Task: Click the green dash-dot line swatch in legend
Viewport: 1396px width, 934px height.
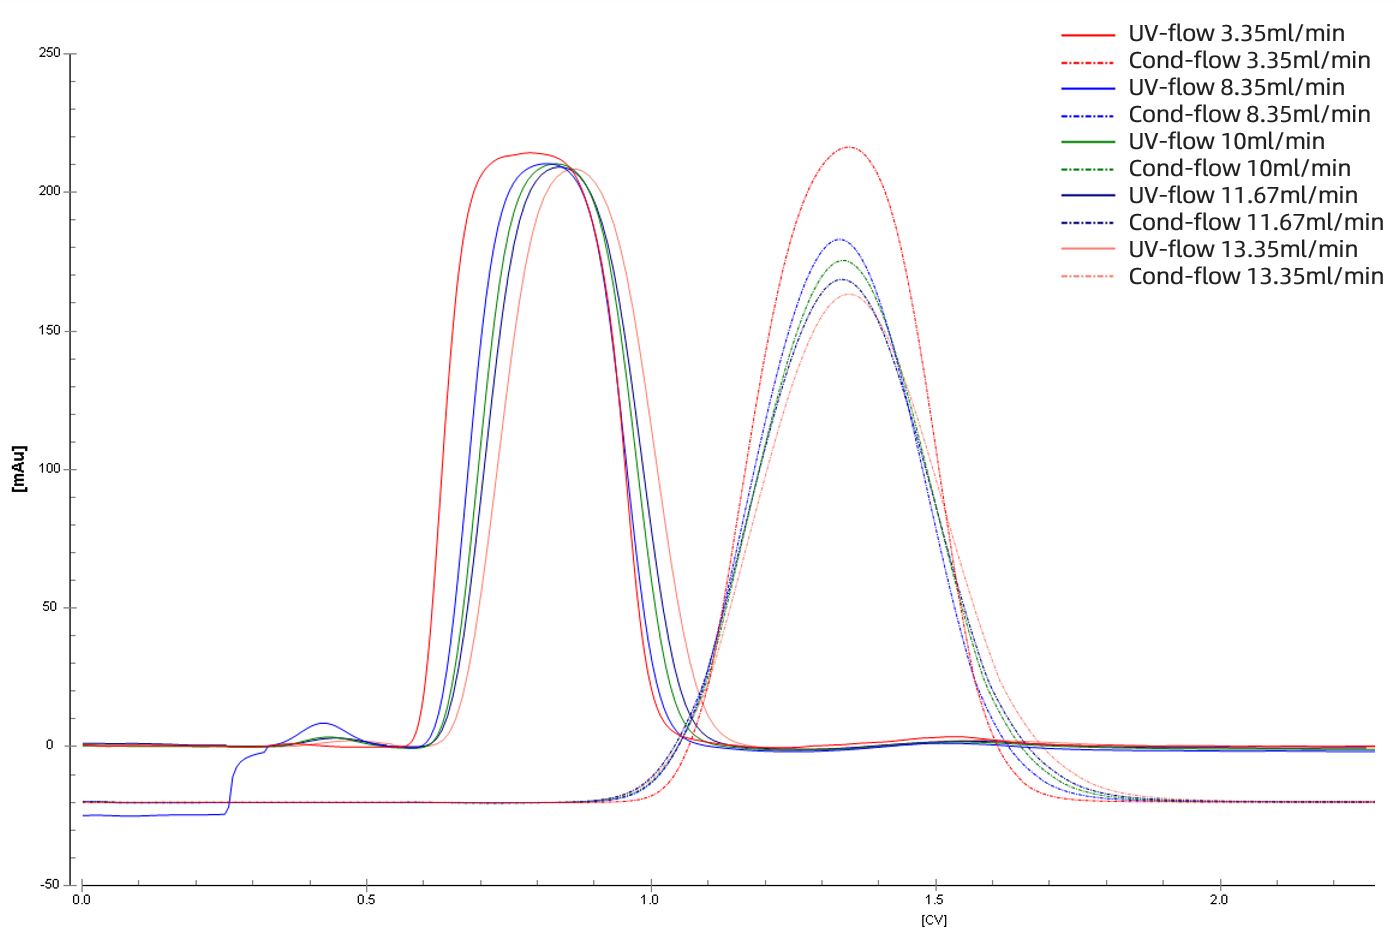Action: pyautogui.click(x=1088, y=169)
